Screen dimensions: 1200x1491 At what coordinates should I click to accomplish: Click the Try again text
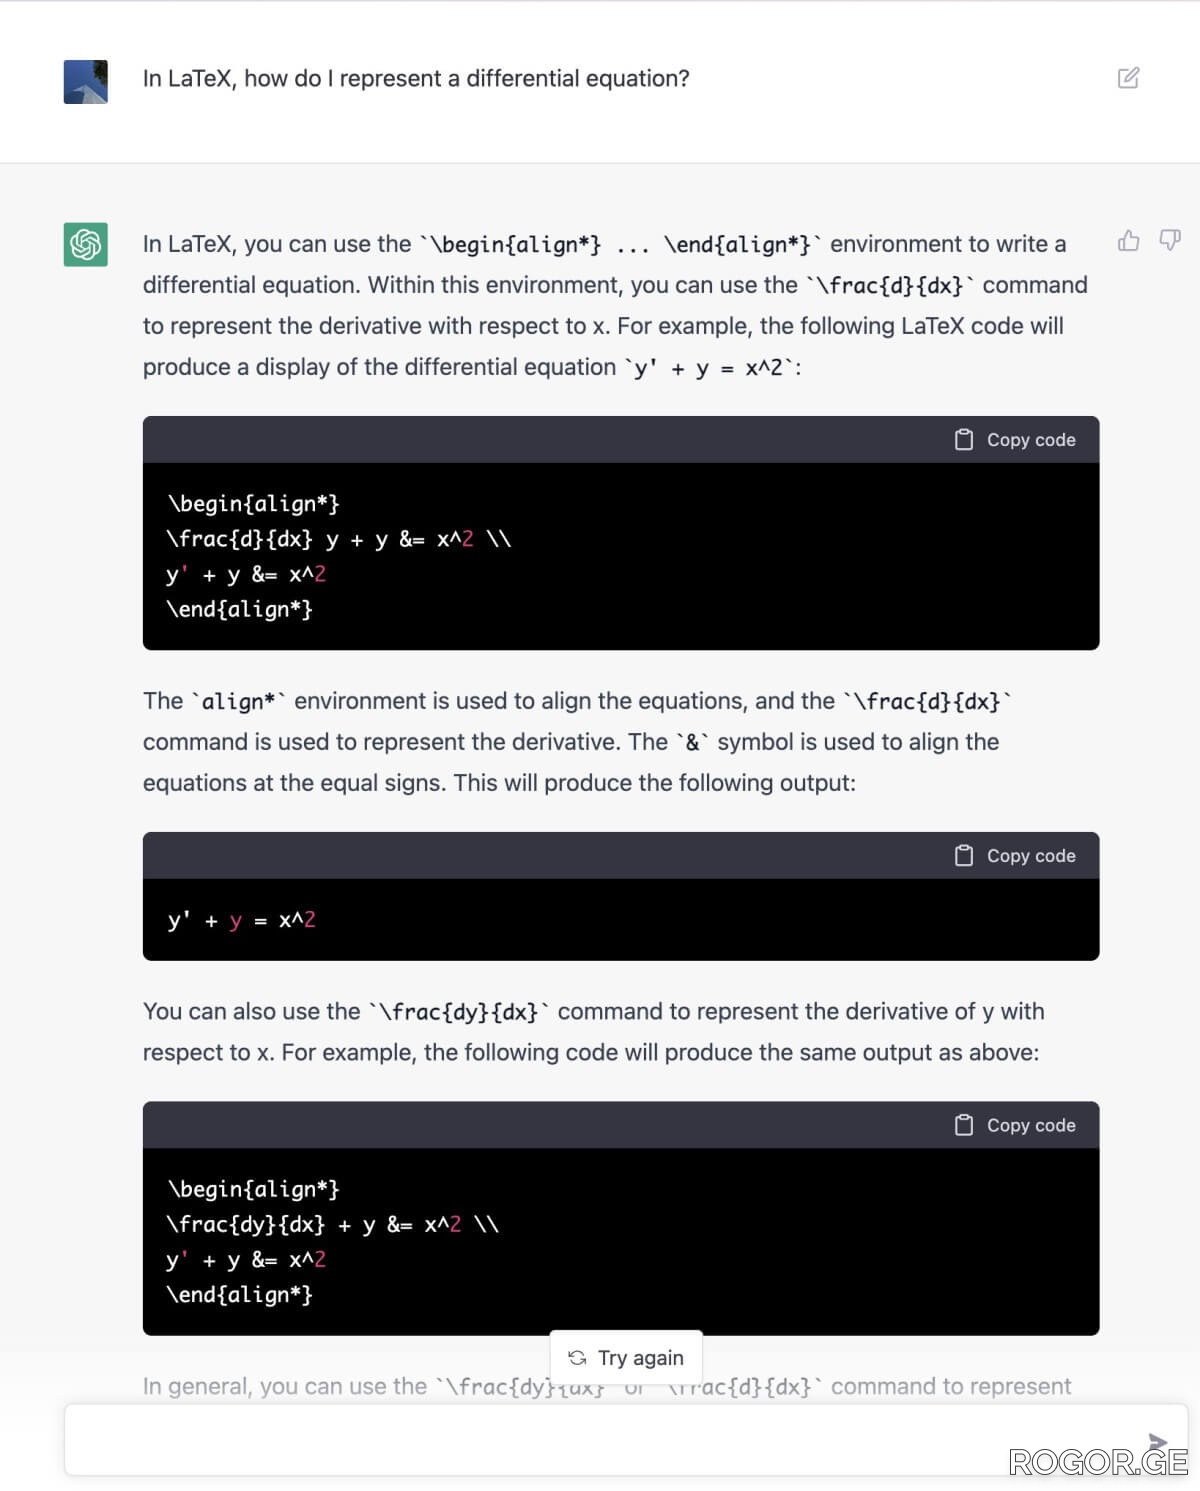[x=641, y=1357]
